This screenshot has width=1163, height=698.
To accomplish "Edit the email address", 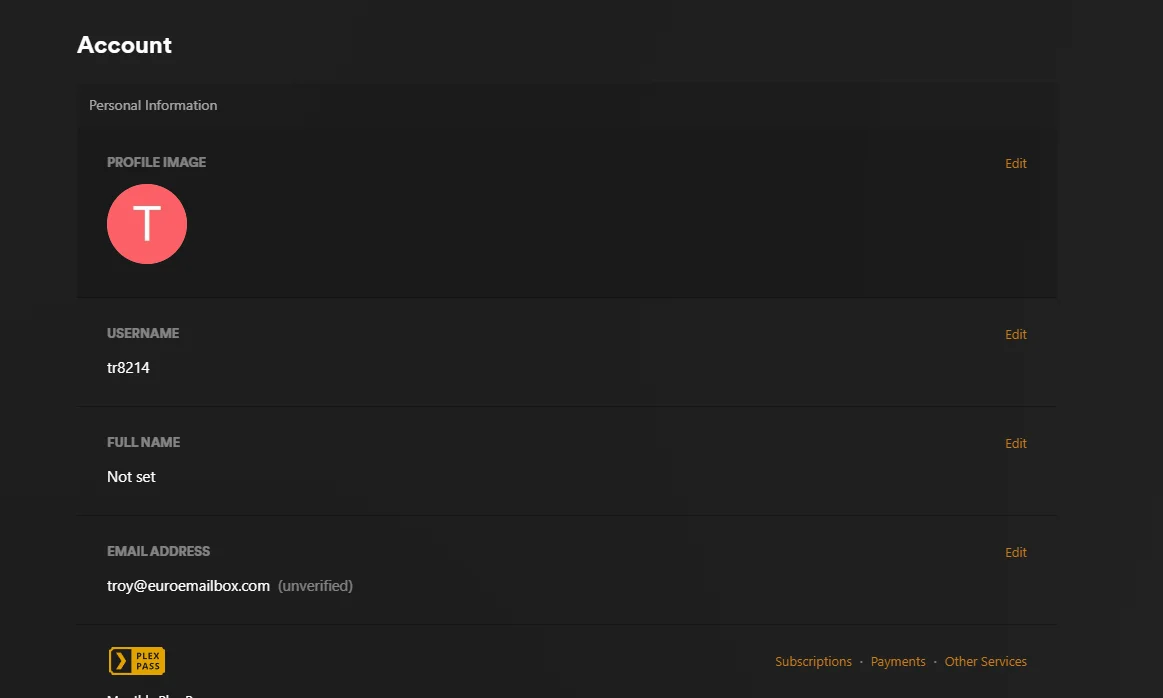I will [1015, 553].
